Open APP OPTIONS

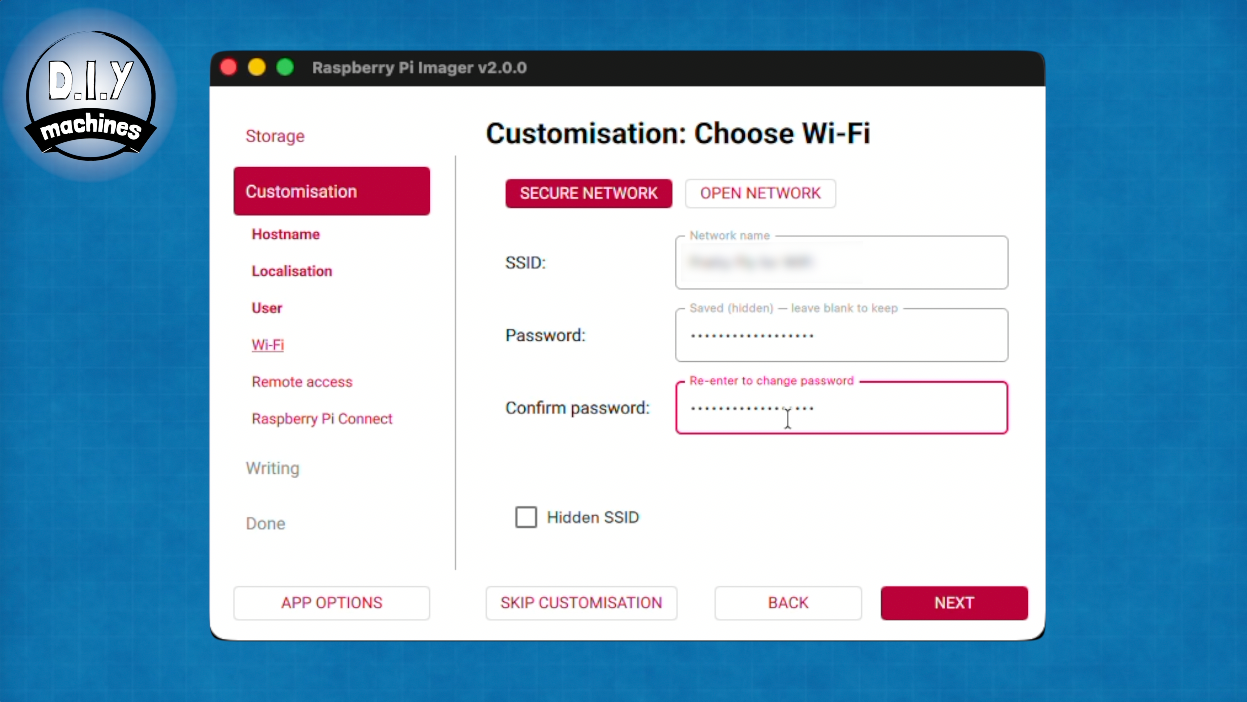[x=331, y=603]
